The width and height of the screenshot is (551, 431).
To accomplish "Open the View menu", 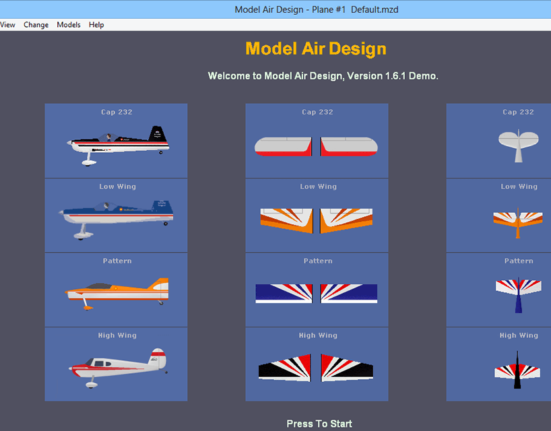I will pos(7,25).
